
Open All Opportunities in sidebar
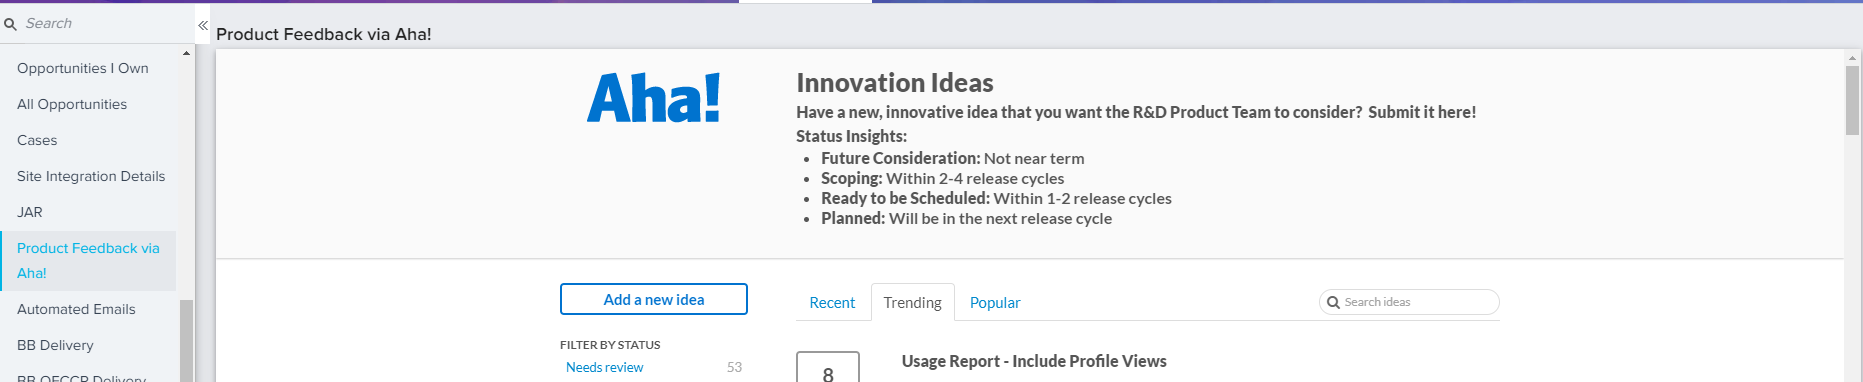tap(72, 104)
